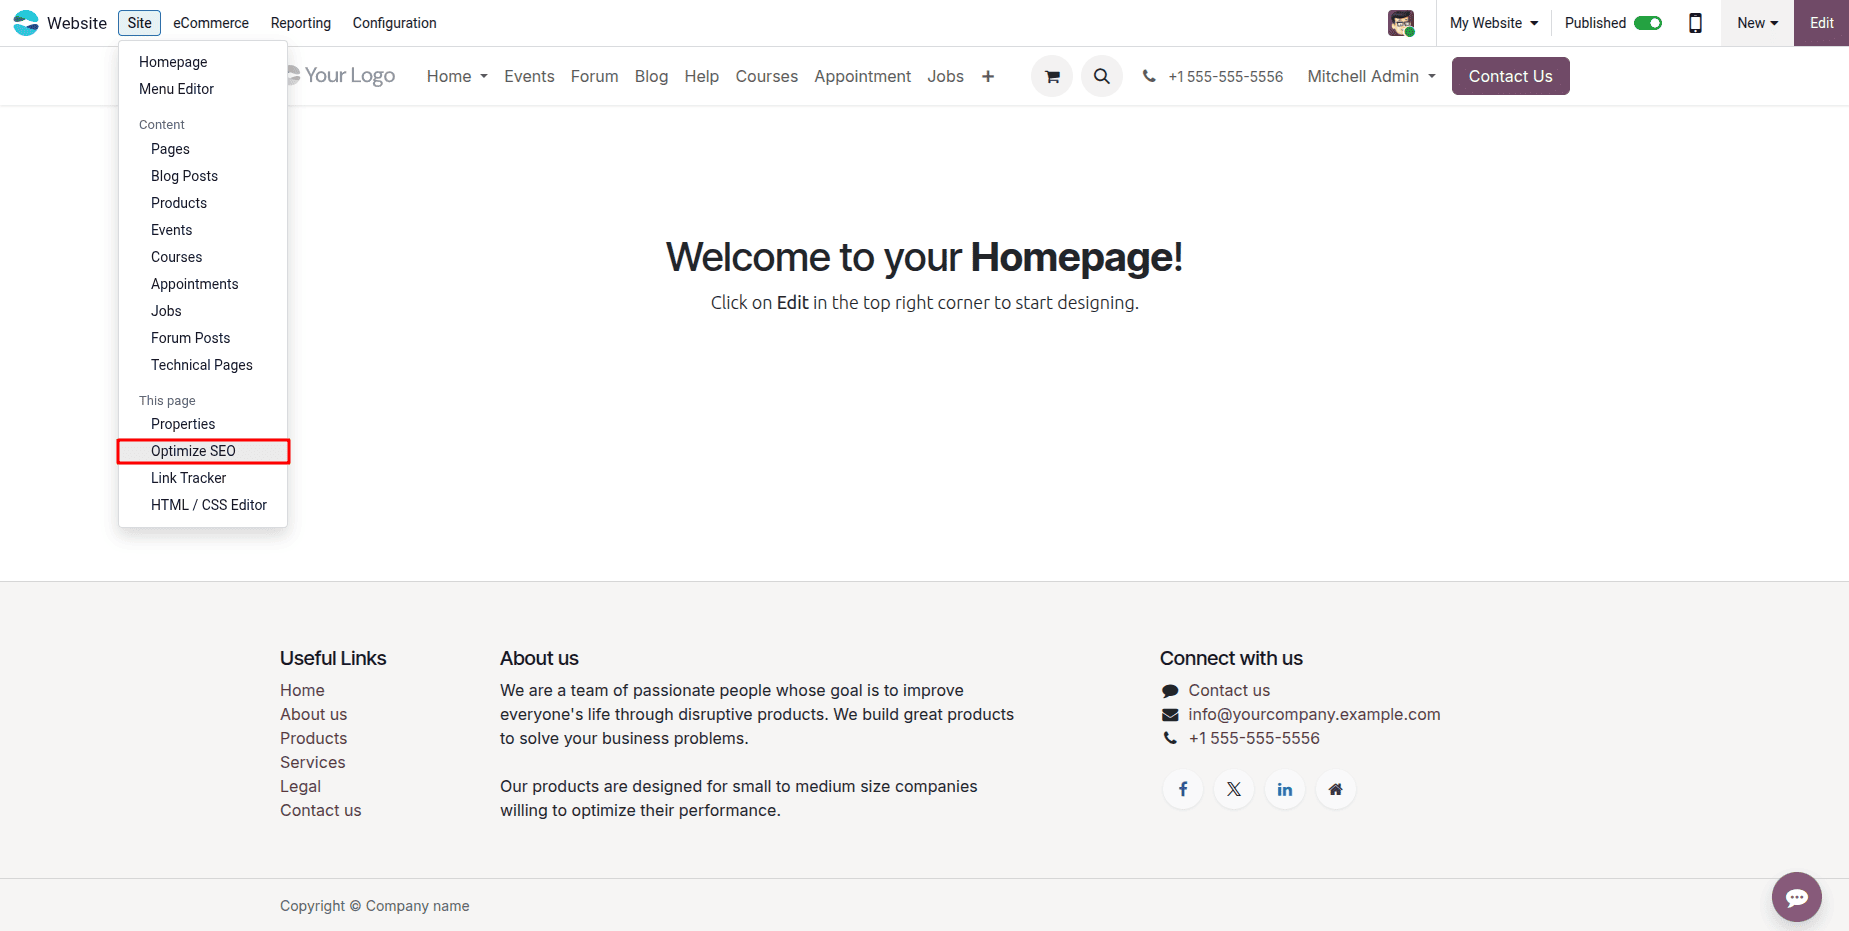Viewport: 1849px width, 931px height.
Task: Click info@yourcompany.example.com email link
Action: [1314, 714]
